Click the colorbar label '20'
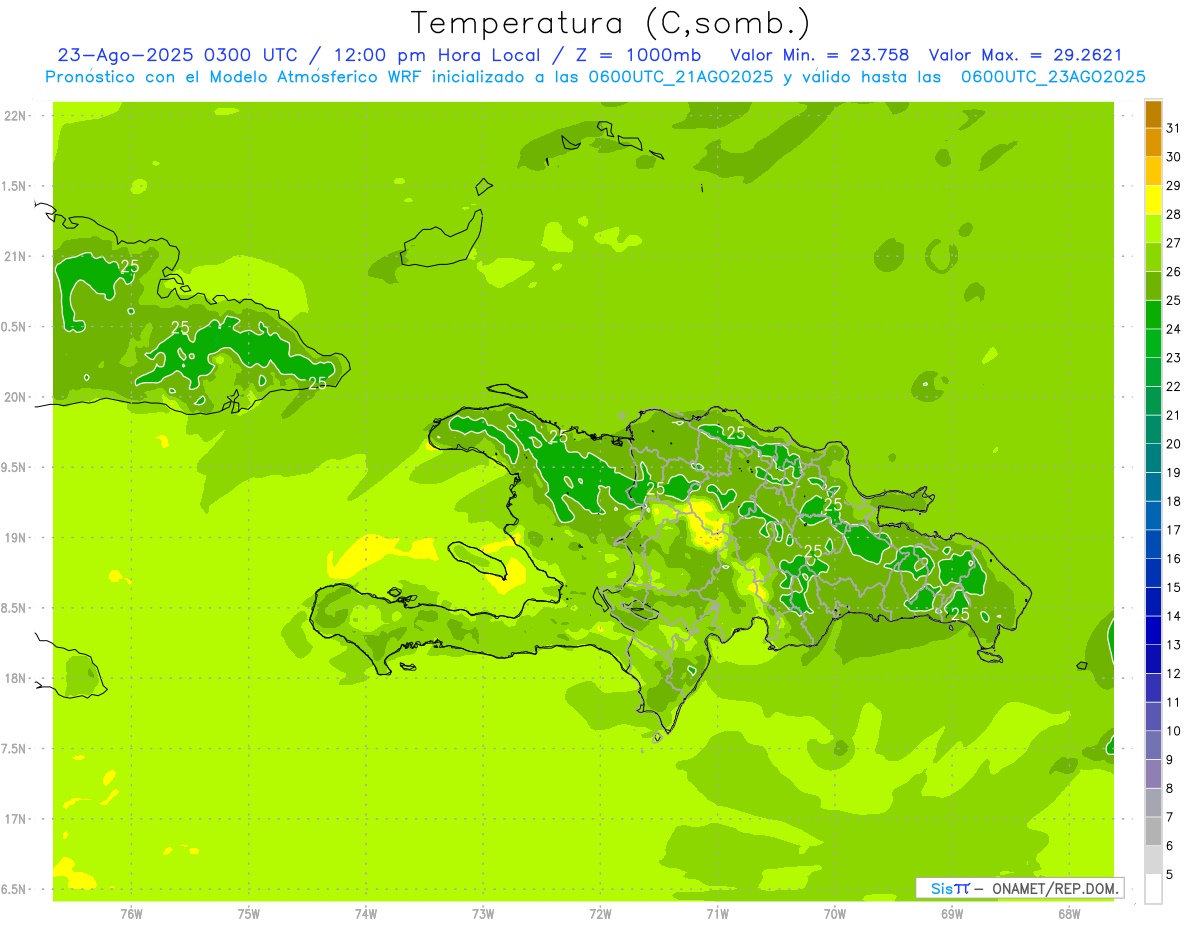Viewport: 1200px width, 927px height. [x=1173, y=444]
